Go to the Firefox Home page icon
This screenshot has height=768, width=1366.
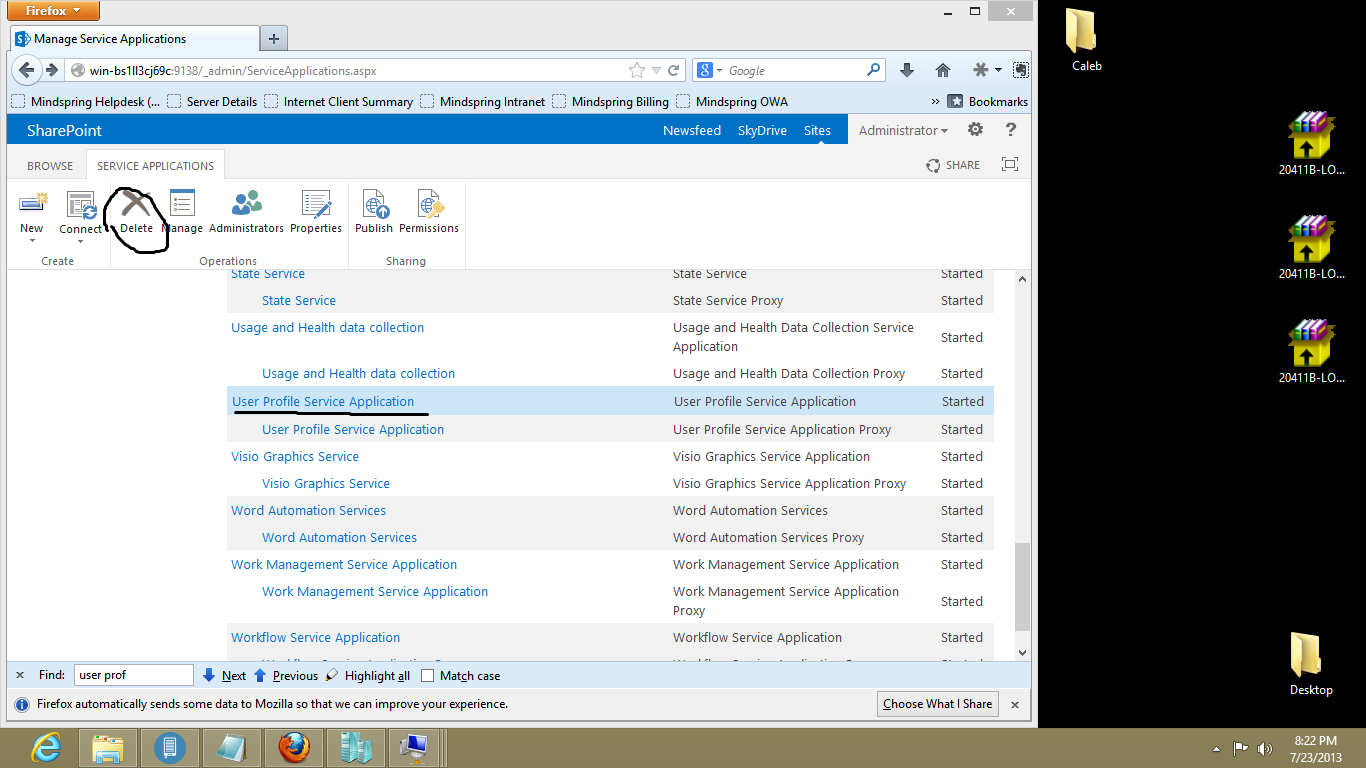942,70
